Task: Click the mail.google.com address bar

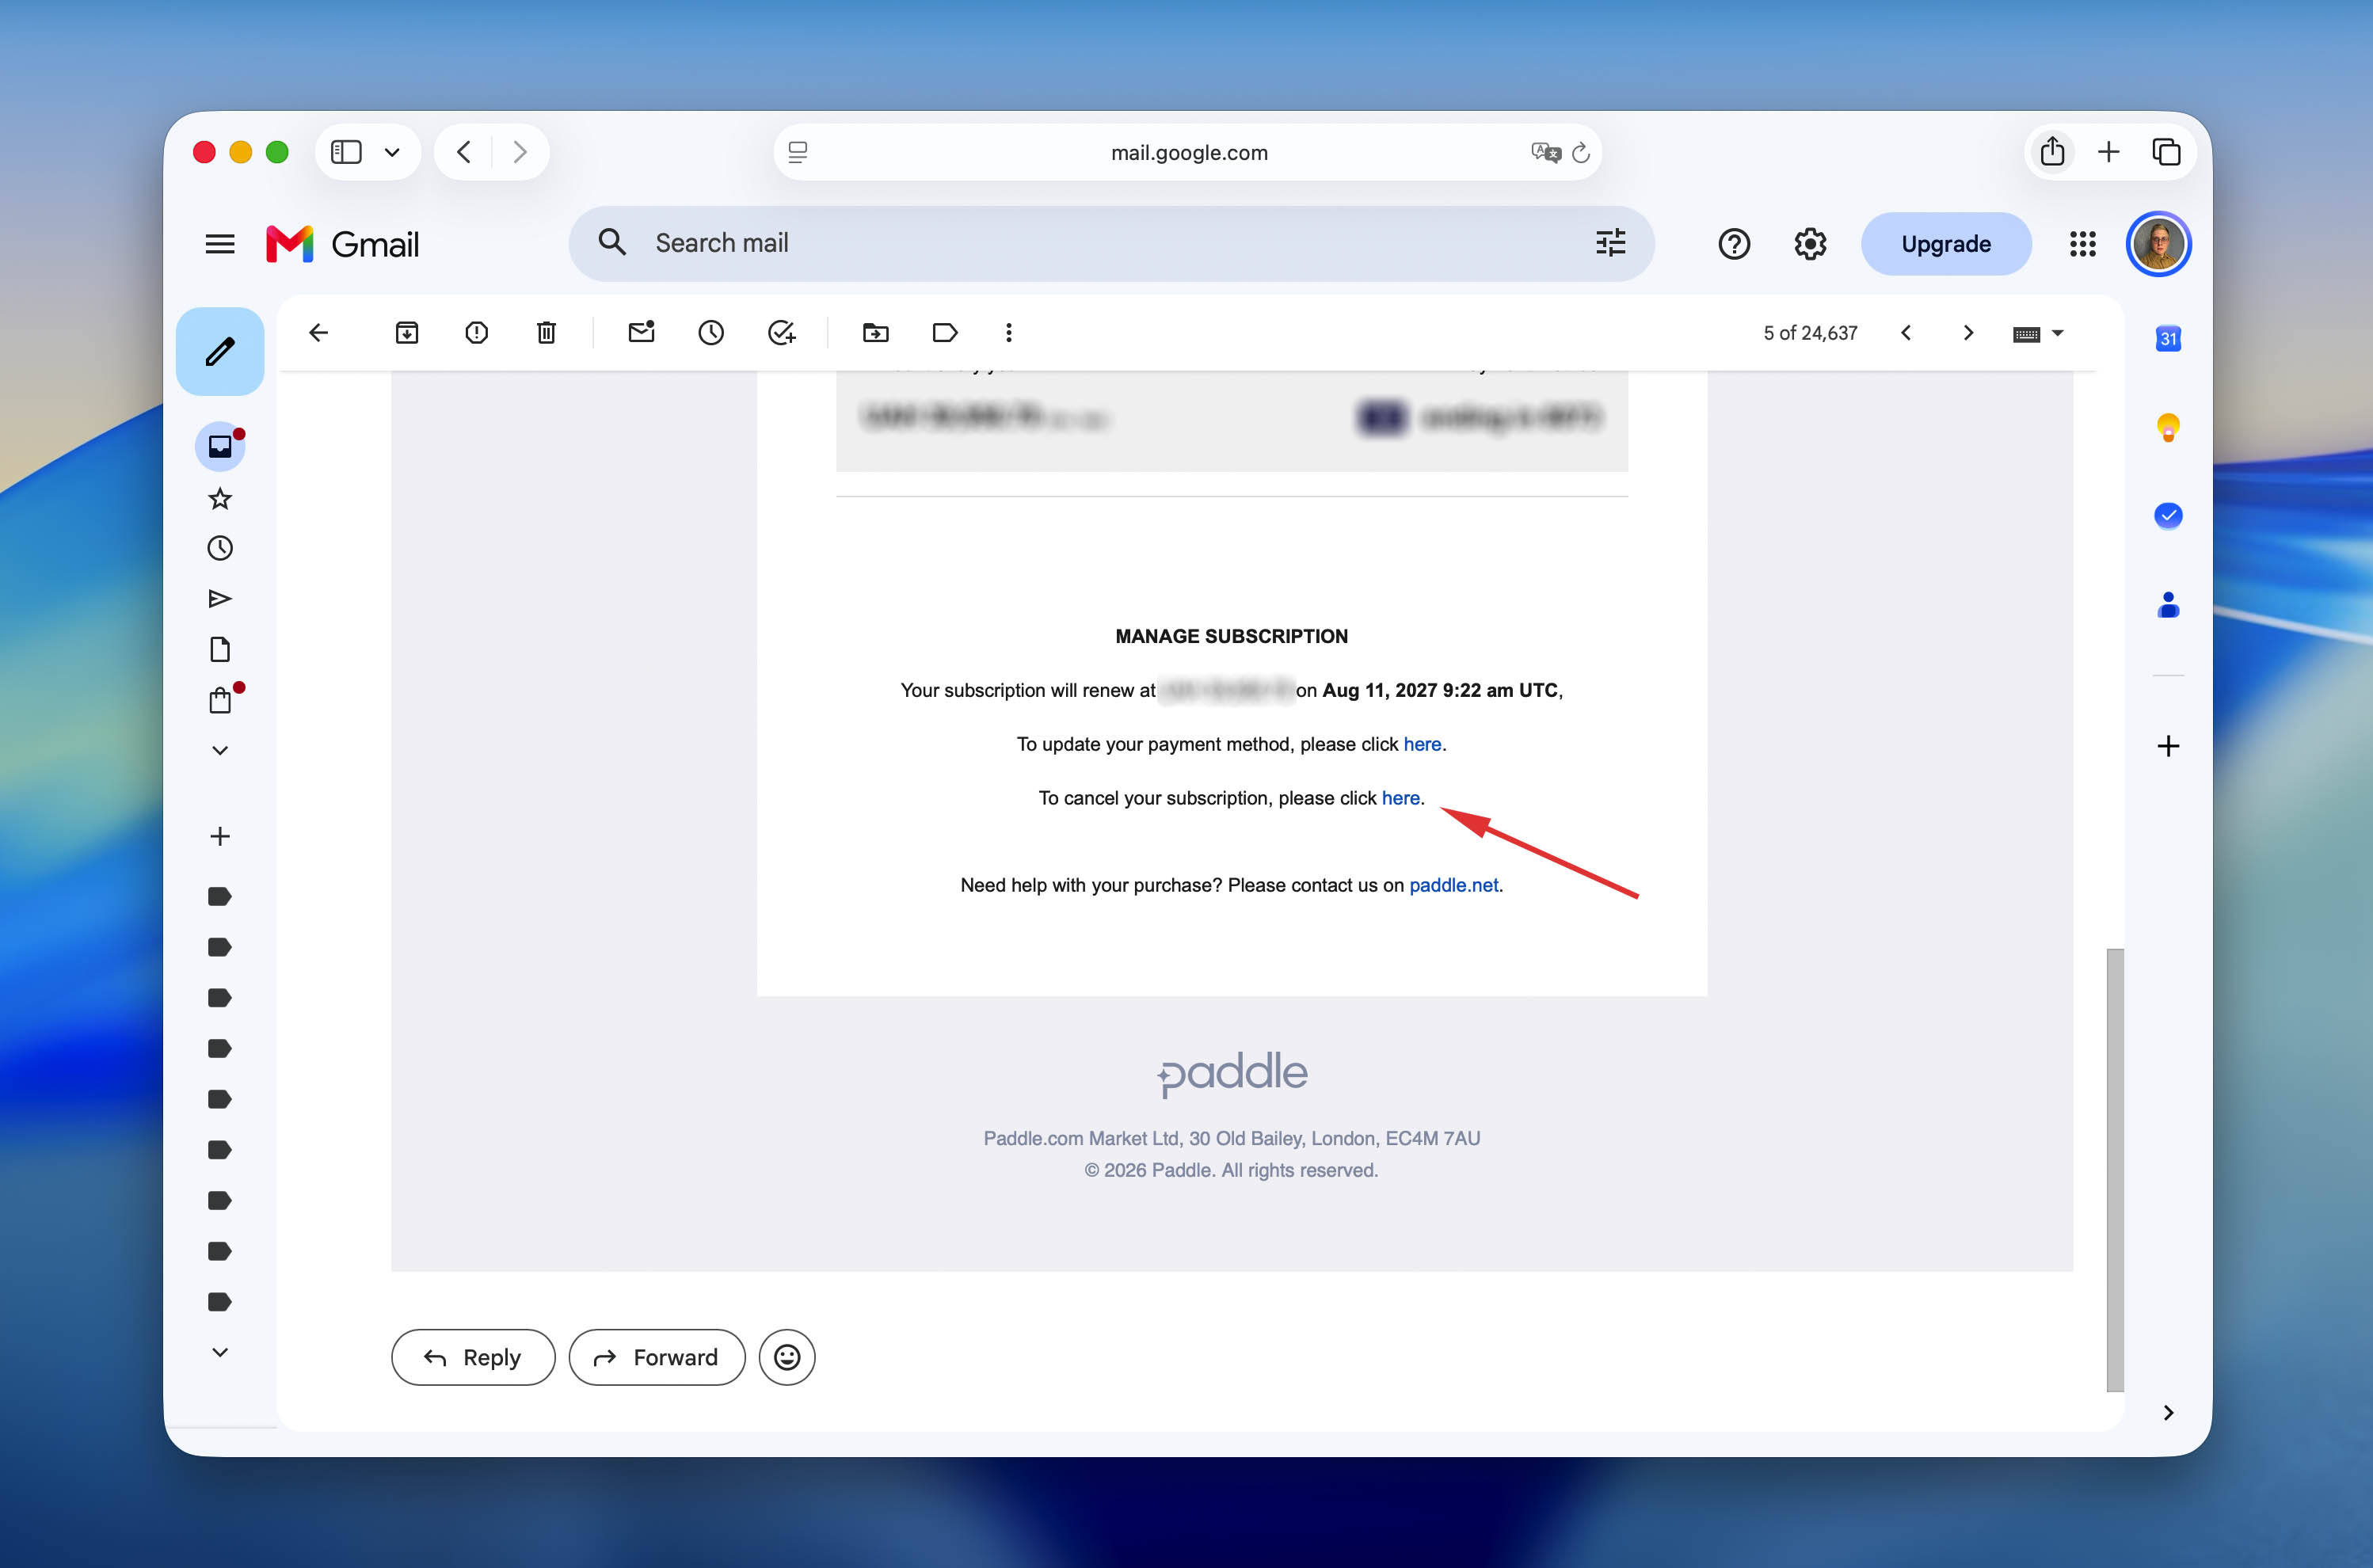Action: 1188,152
